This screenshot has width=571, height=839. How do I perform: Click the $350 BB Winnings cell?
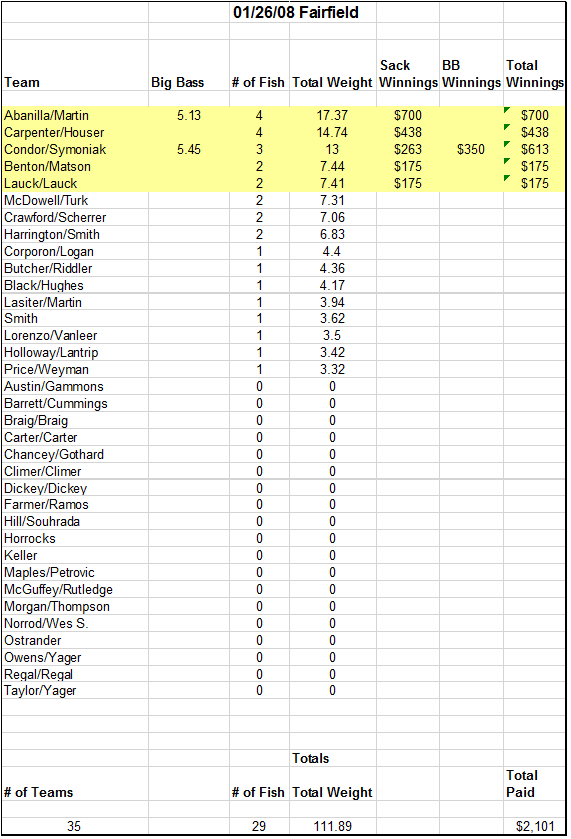(471, 149)
